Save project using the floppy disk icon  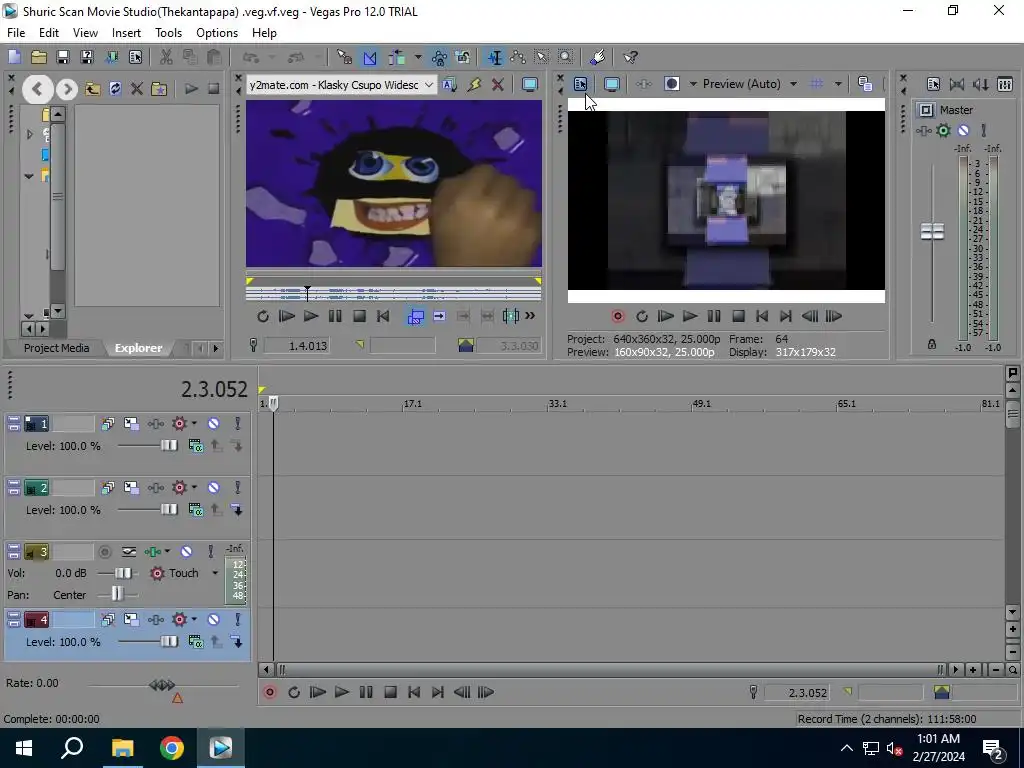(x=63, y=57)
